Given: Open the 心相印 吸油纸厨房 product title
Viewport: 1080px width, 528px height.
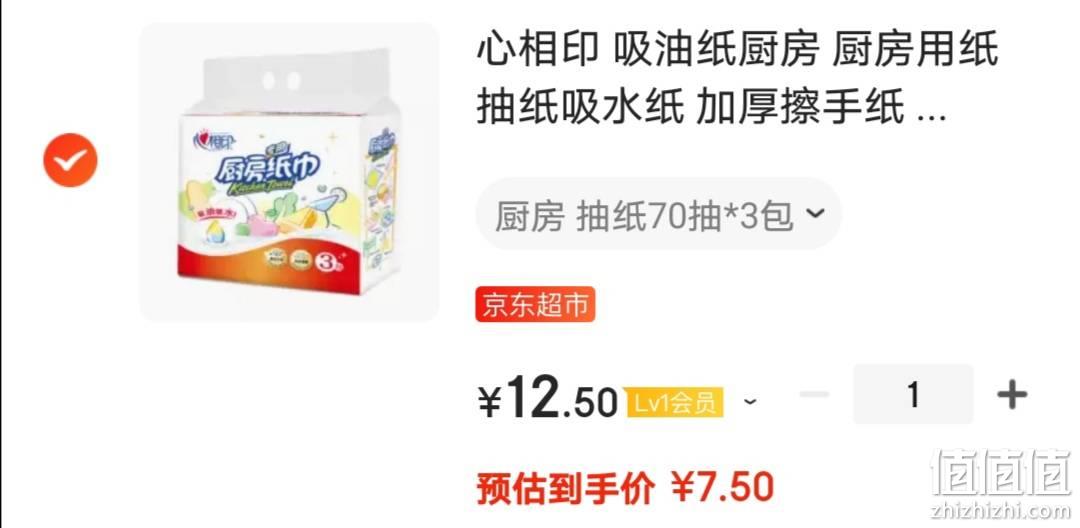Looking at the screenshot, I should click(x=737, y=82).
